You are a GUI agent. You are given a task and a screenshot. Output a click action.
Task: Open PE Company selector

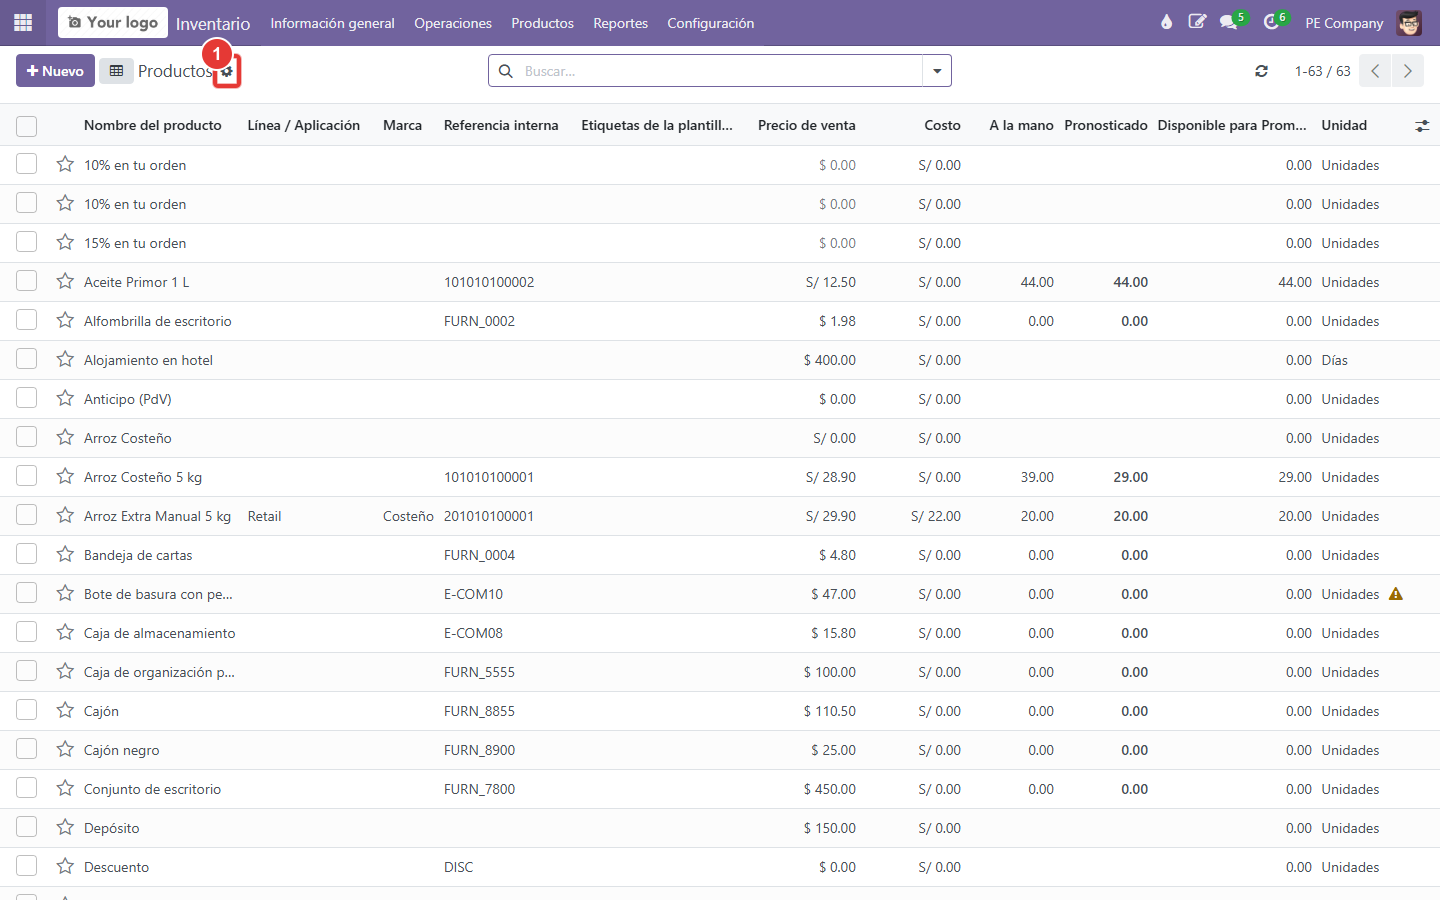pos(1344,23)
